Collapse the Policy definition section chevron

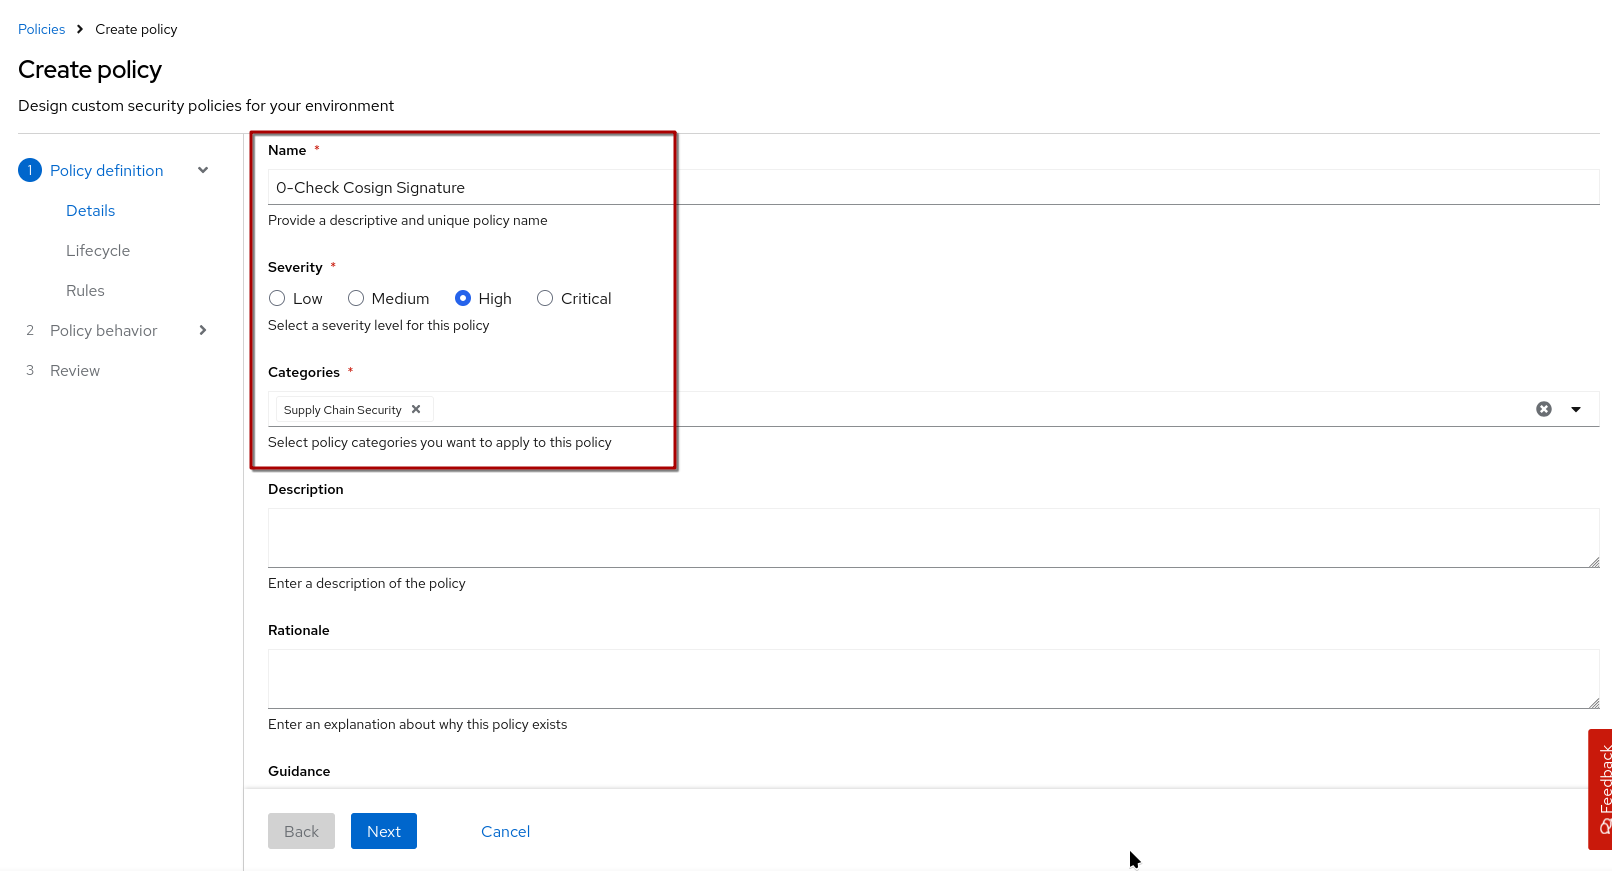(203, 170)
